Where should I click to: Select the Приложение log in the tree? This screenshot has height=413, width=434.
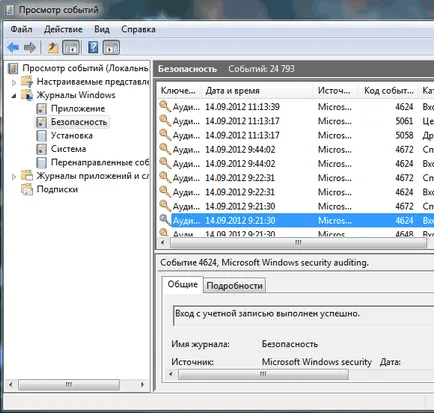pos(78,109)
